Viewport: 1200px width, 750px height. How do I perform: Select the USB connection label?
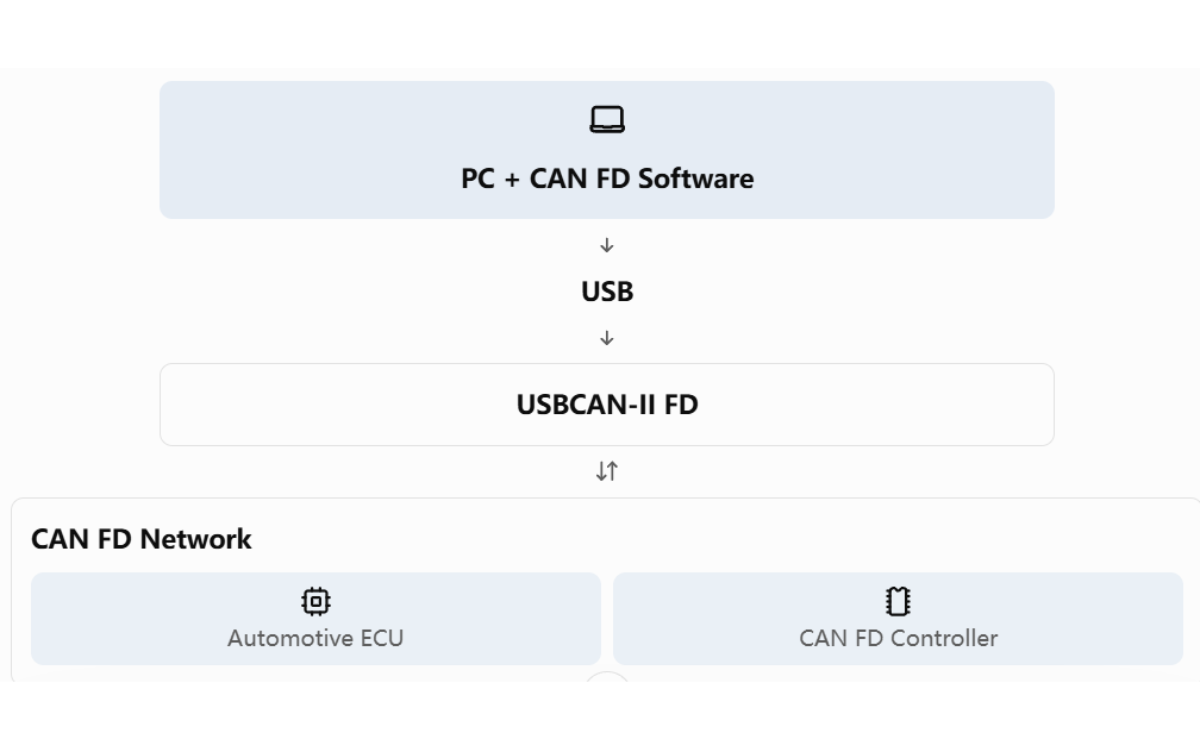[x=607, y=292]
